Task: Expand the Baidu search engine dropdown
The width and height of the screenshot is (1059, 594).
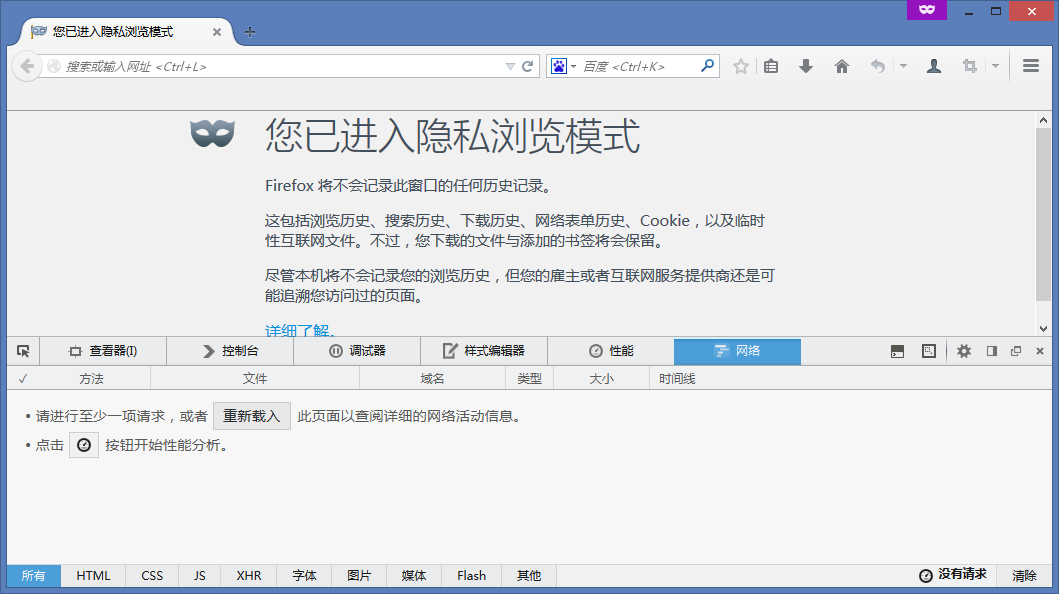Action: [x=562, y=66]
